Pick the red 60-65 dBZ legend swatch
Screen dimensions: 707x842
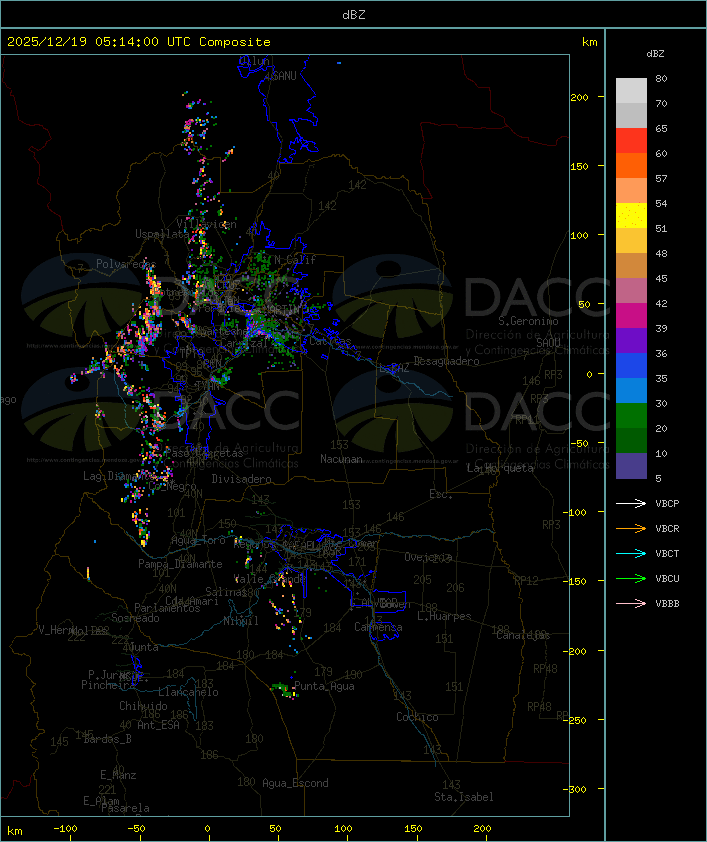coord(631,141)
